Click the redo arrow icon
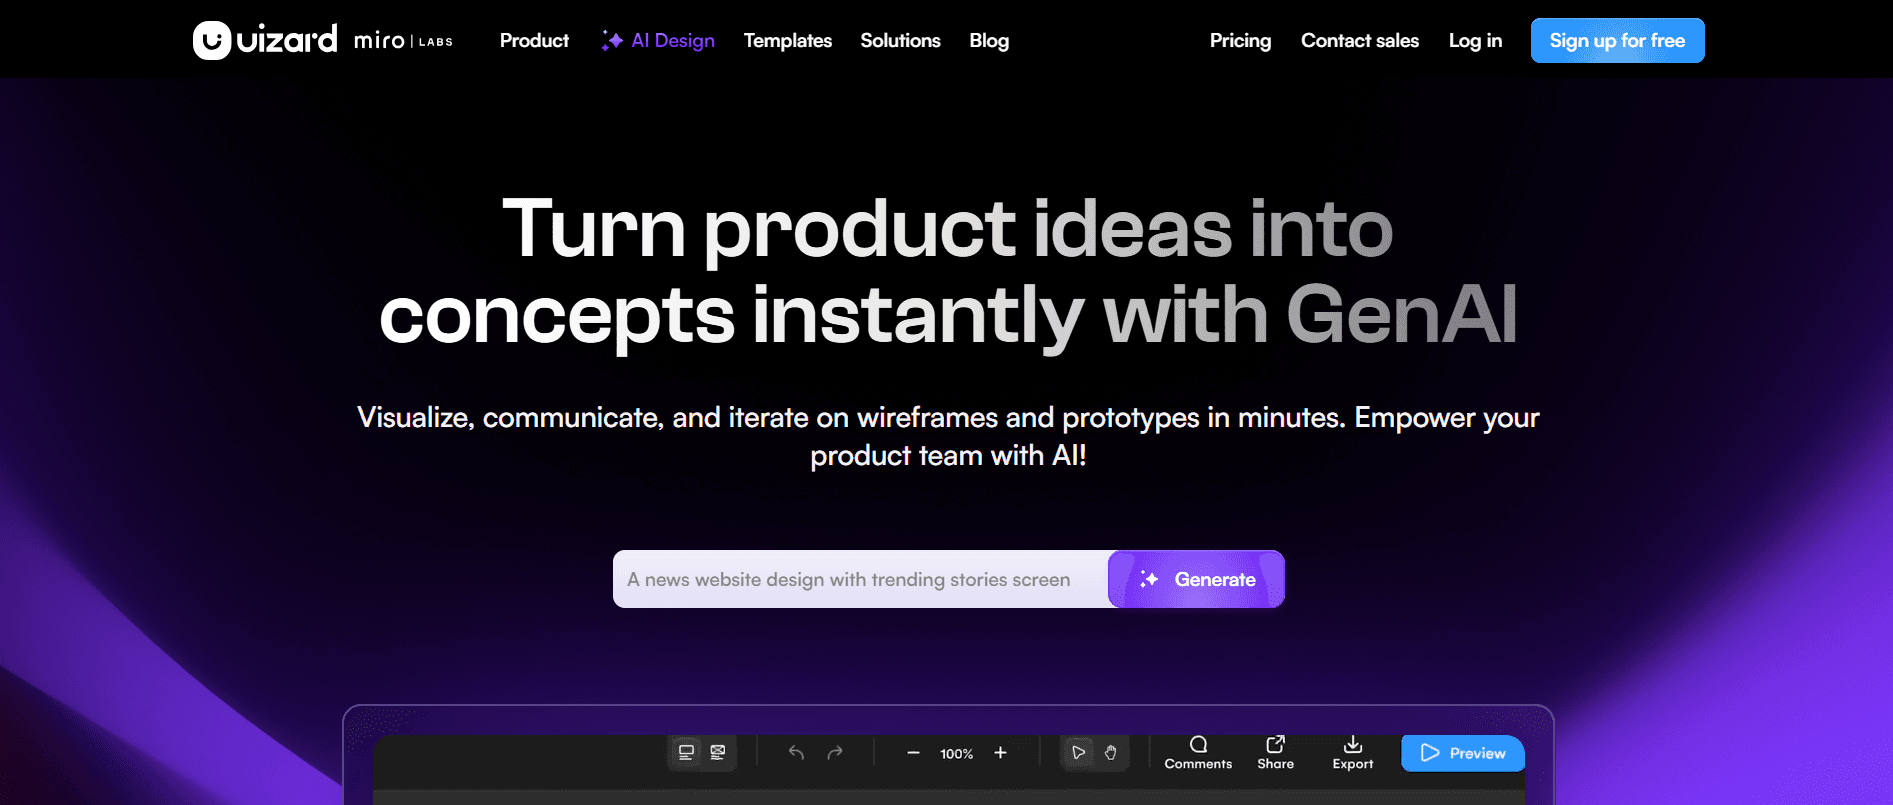 pos(835,753)
